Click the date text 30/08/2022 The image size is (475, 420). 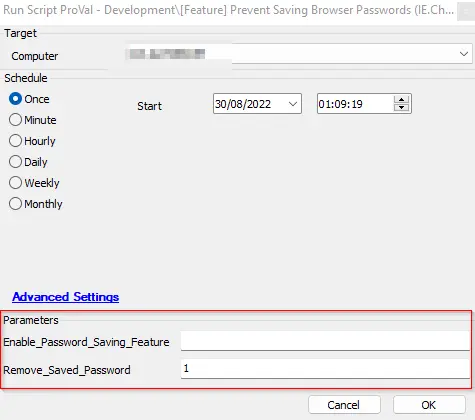tap(243, 104)
